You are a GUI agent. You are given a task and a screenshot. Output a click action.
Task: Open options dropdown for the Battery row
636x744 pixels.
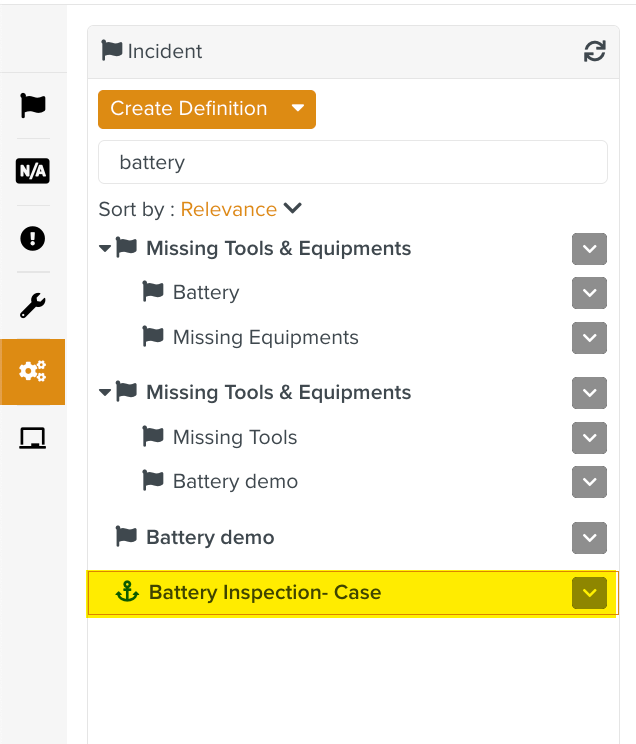pos(589,292)
